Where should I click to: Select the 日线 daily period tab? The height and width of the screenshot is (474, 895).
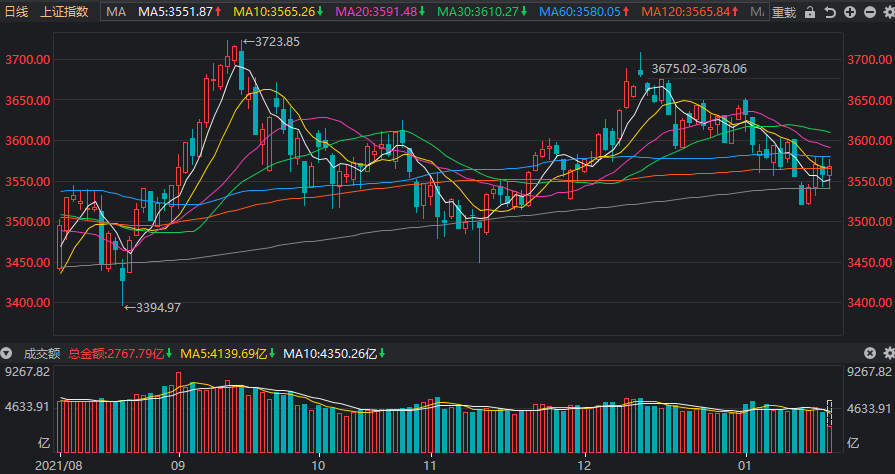[18, 12]
